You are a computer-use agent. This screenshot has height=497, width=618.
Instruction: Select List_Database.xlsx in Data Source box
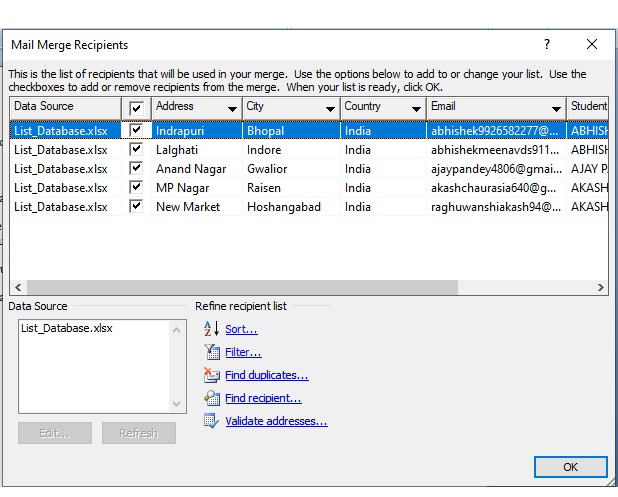click(67, 328)
